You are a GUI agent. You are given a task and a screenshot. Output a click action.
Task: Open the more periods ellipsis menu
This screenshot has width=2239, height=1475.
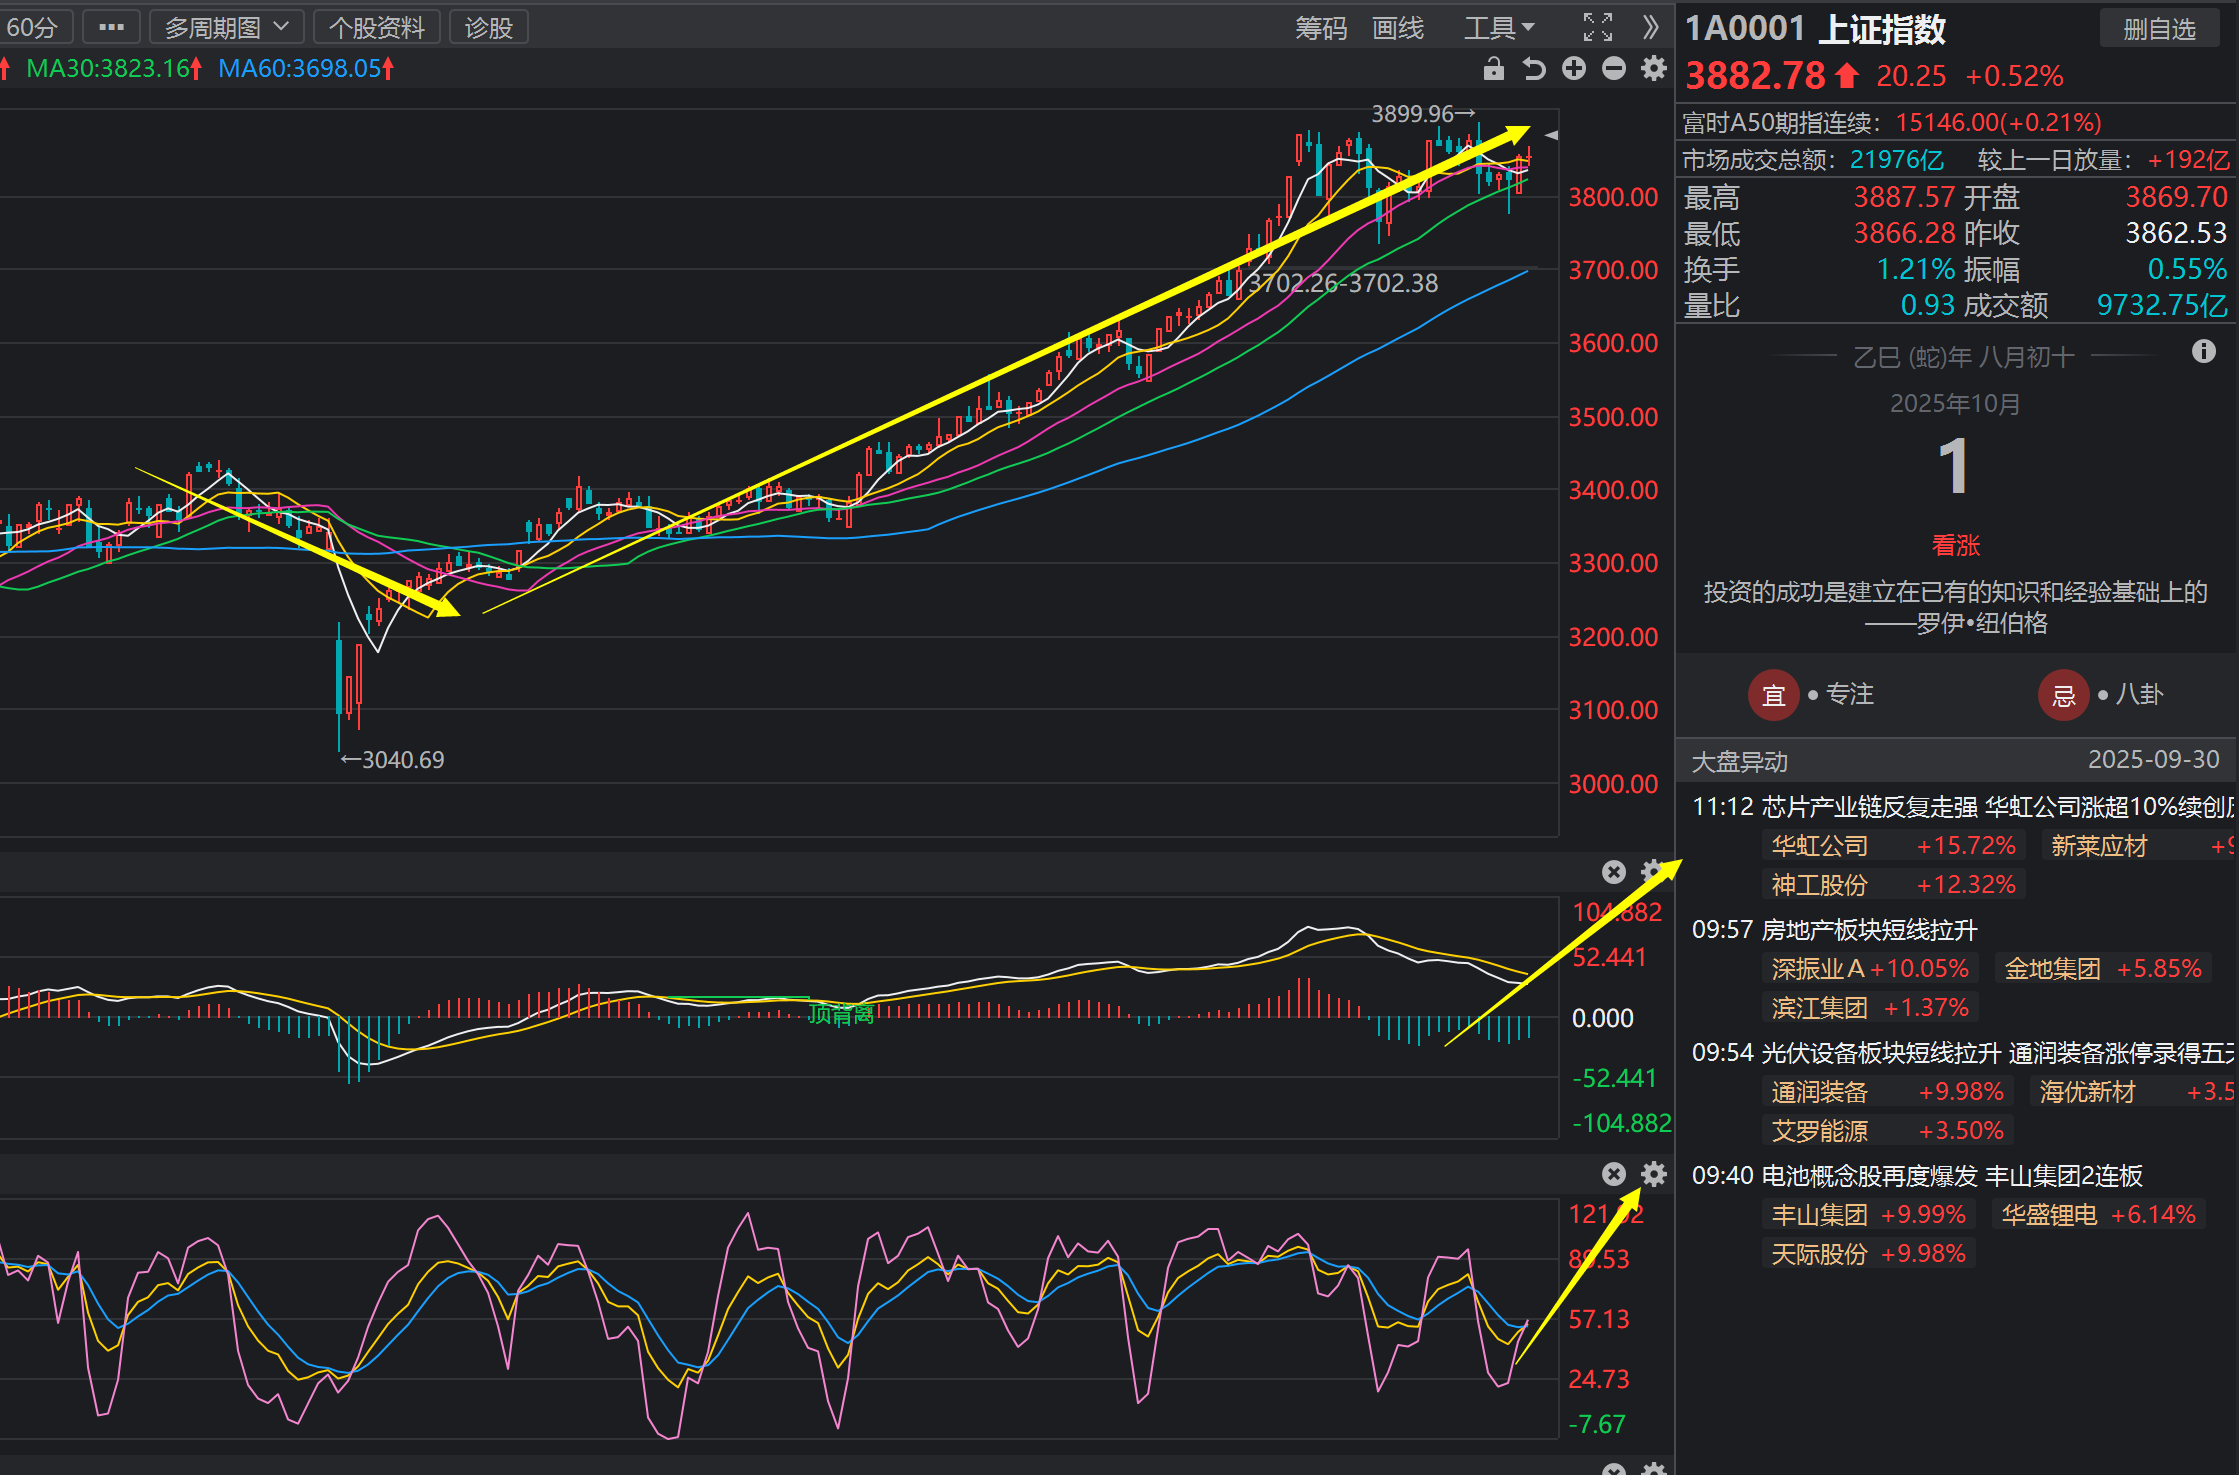pyautogui.click(x=111, y=27)
